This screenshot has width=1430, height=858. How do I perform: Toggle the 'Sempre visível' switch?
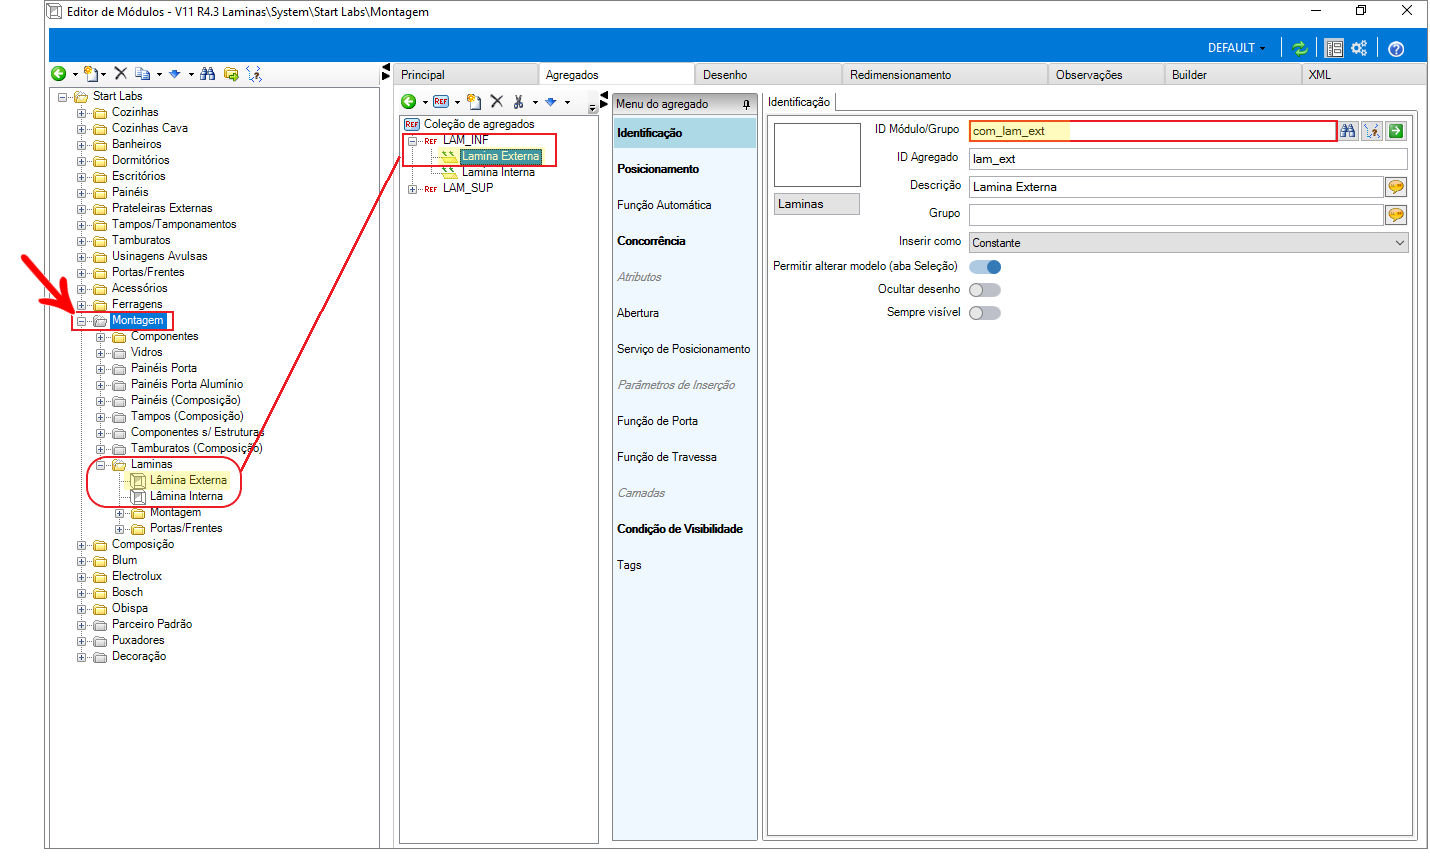click(985, 313)
